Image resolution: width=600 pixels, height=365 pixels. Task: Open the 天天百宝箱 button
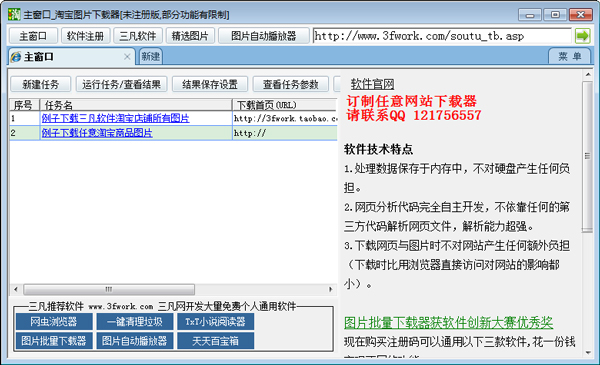[215, 341]
